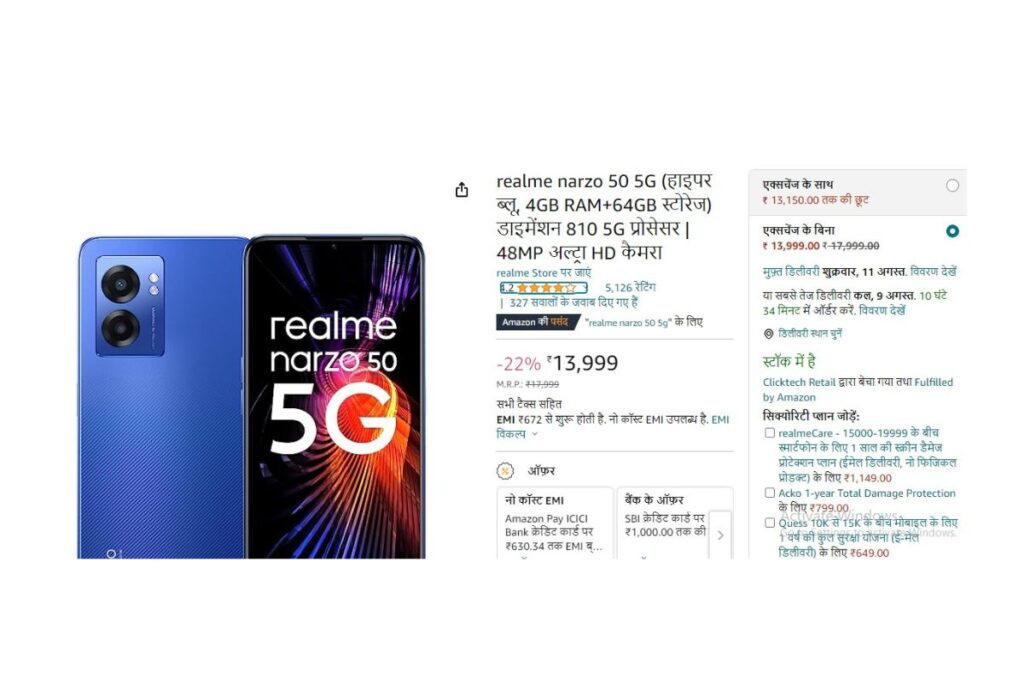Open the bank offers card

[666, 523]
